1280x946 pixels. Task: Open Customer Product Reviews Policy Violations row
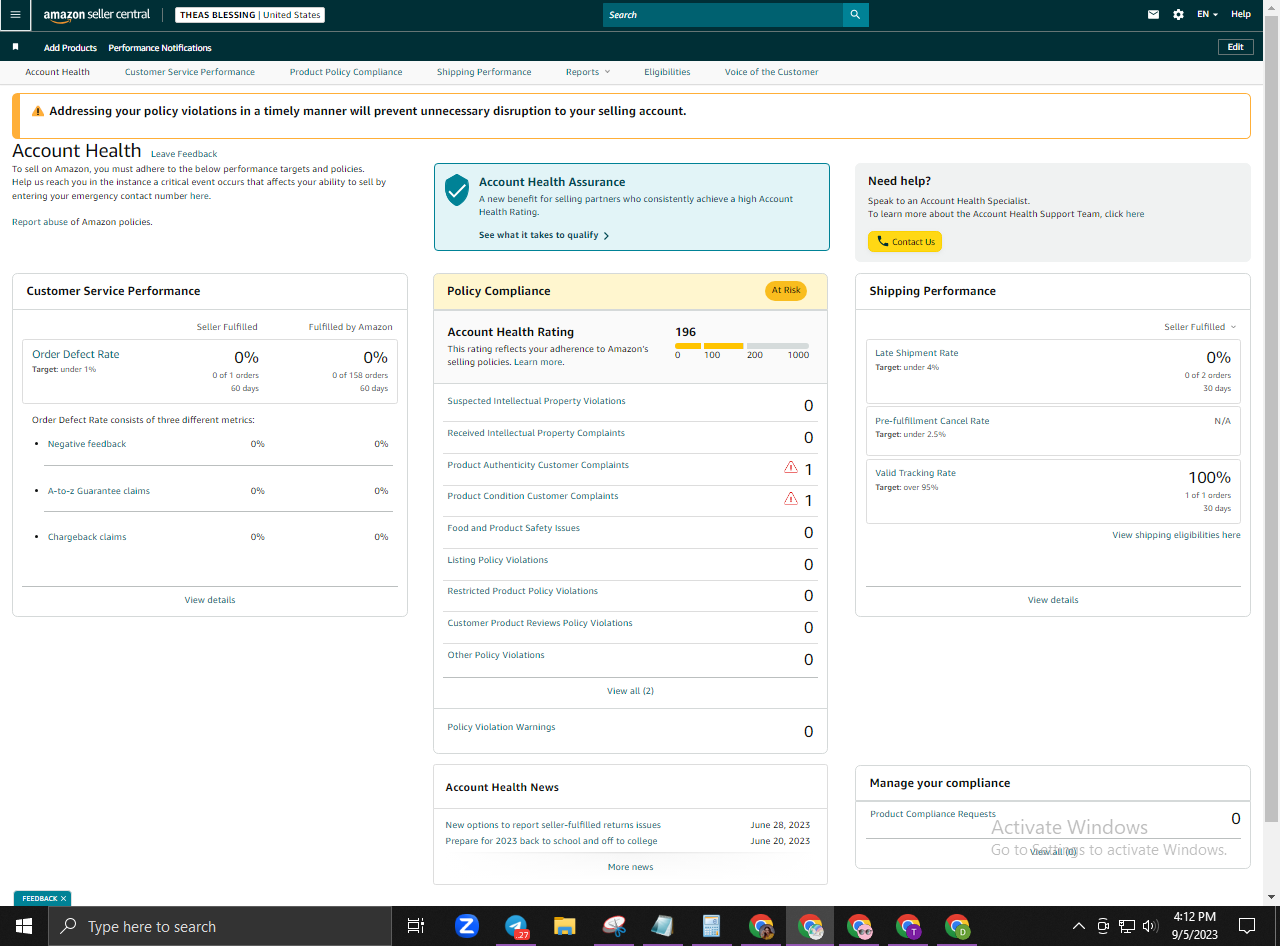(x=630, y=625)
